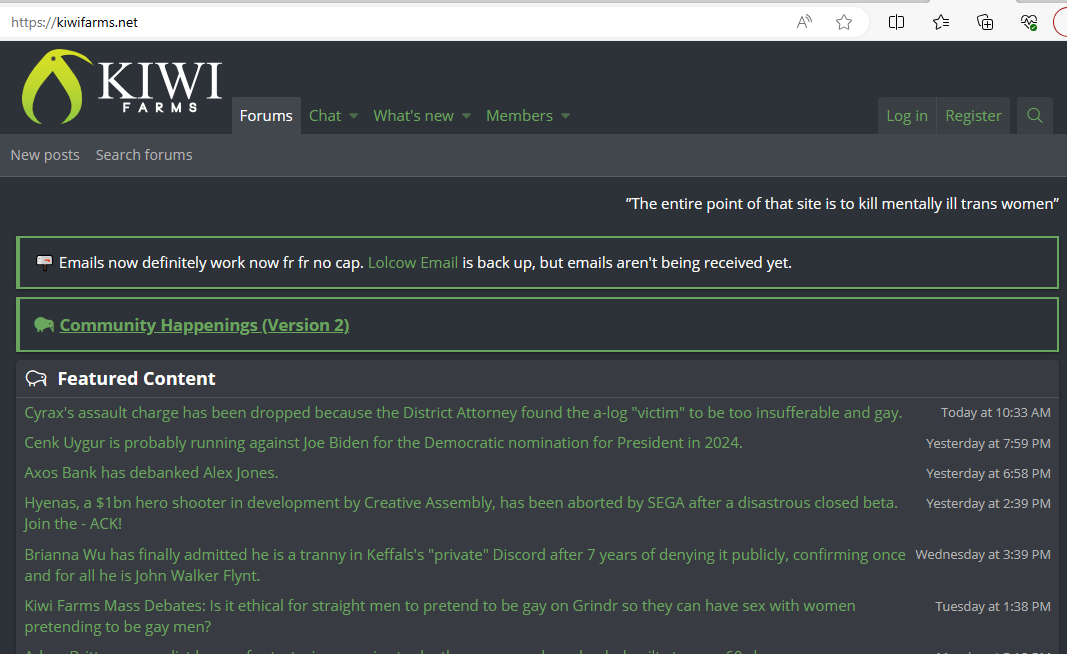Viewport: 1067px width, 654px height.
Task: Click 'Yesterday at 6:58 PM' timestamp
Action: coord(988,474)
